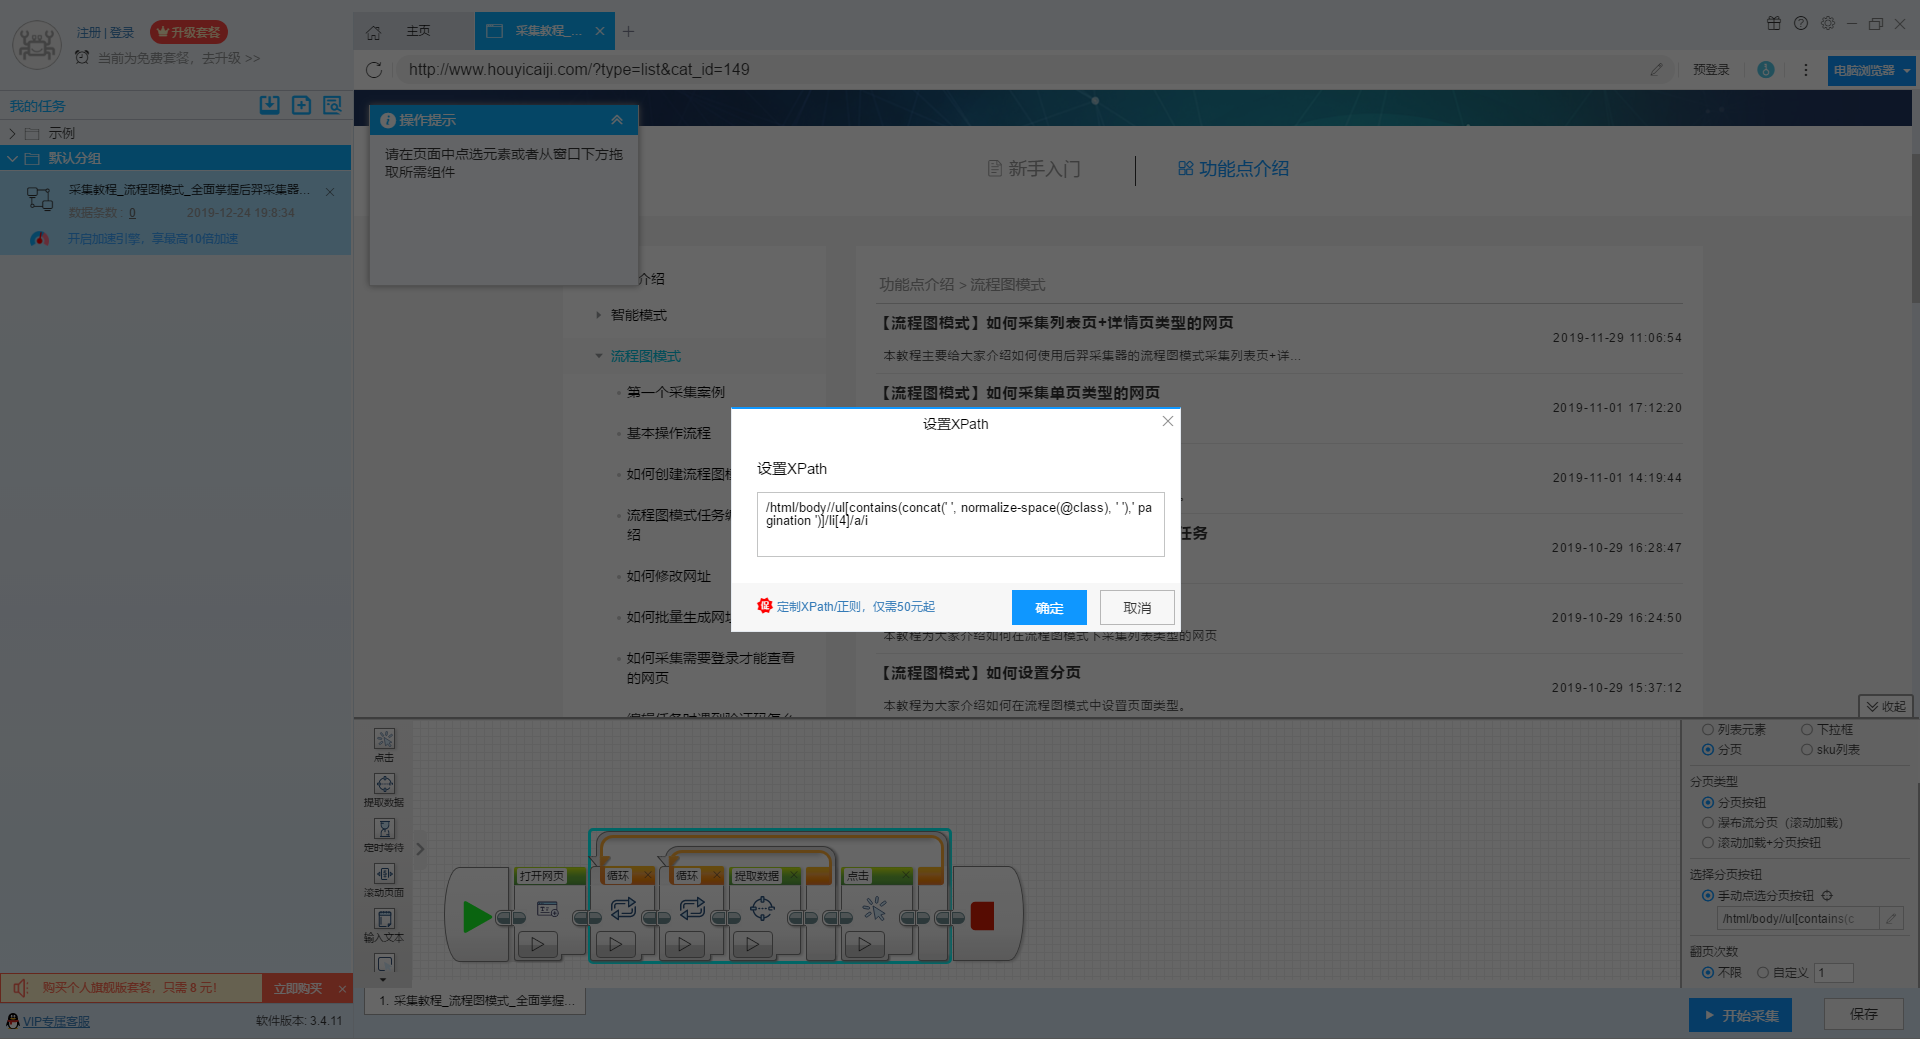Click the 预登录 pre-login button

(1711, 70)
